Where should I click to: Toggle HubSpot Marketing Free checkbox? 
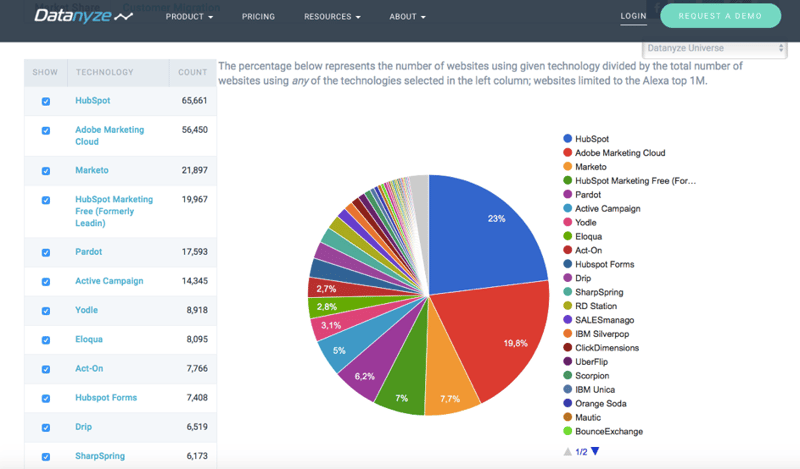(46, 200)
